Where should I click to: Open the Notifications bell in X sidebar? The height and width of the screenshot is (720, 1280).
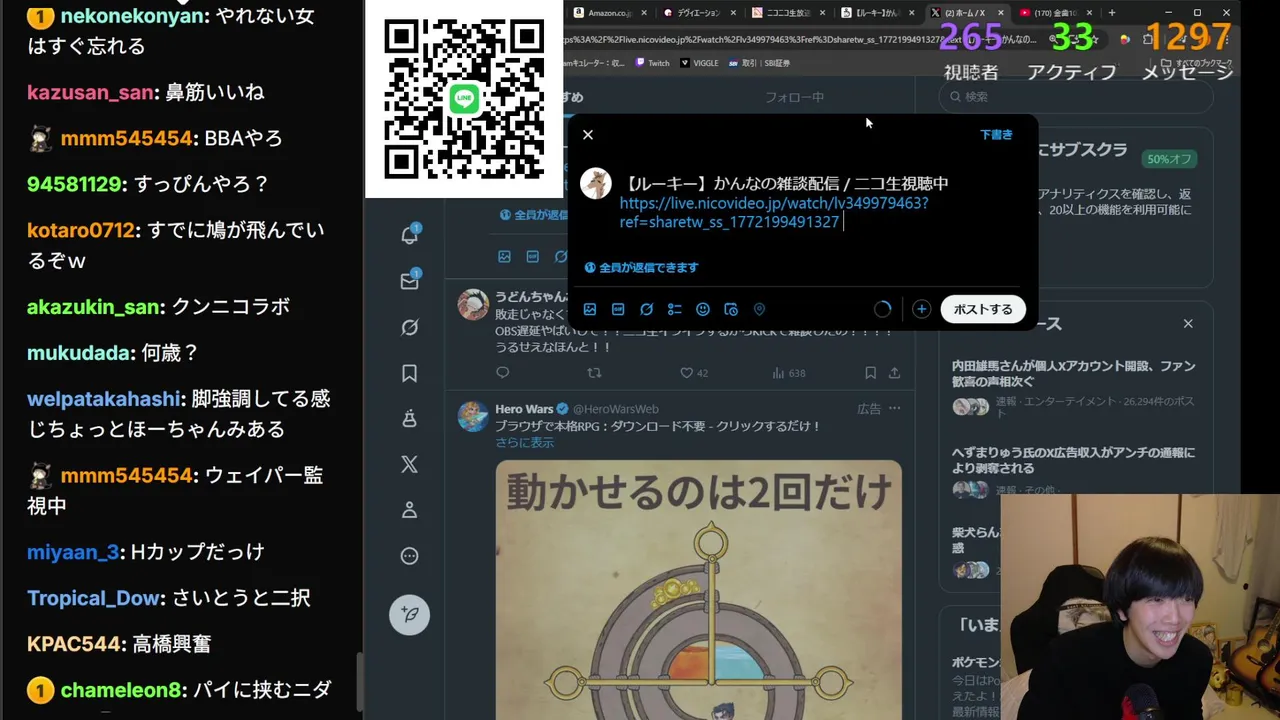click(410, 235)
